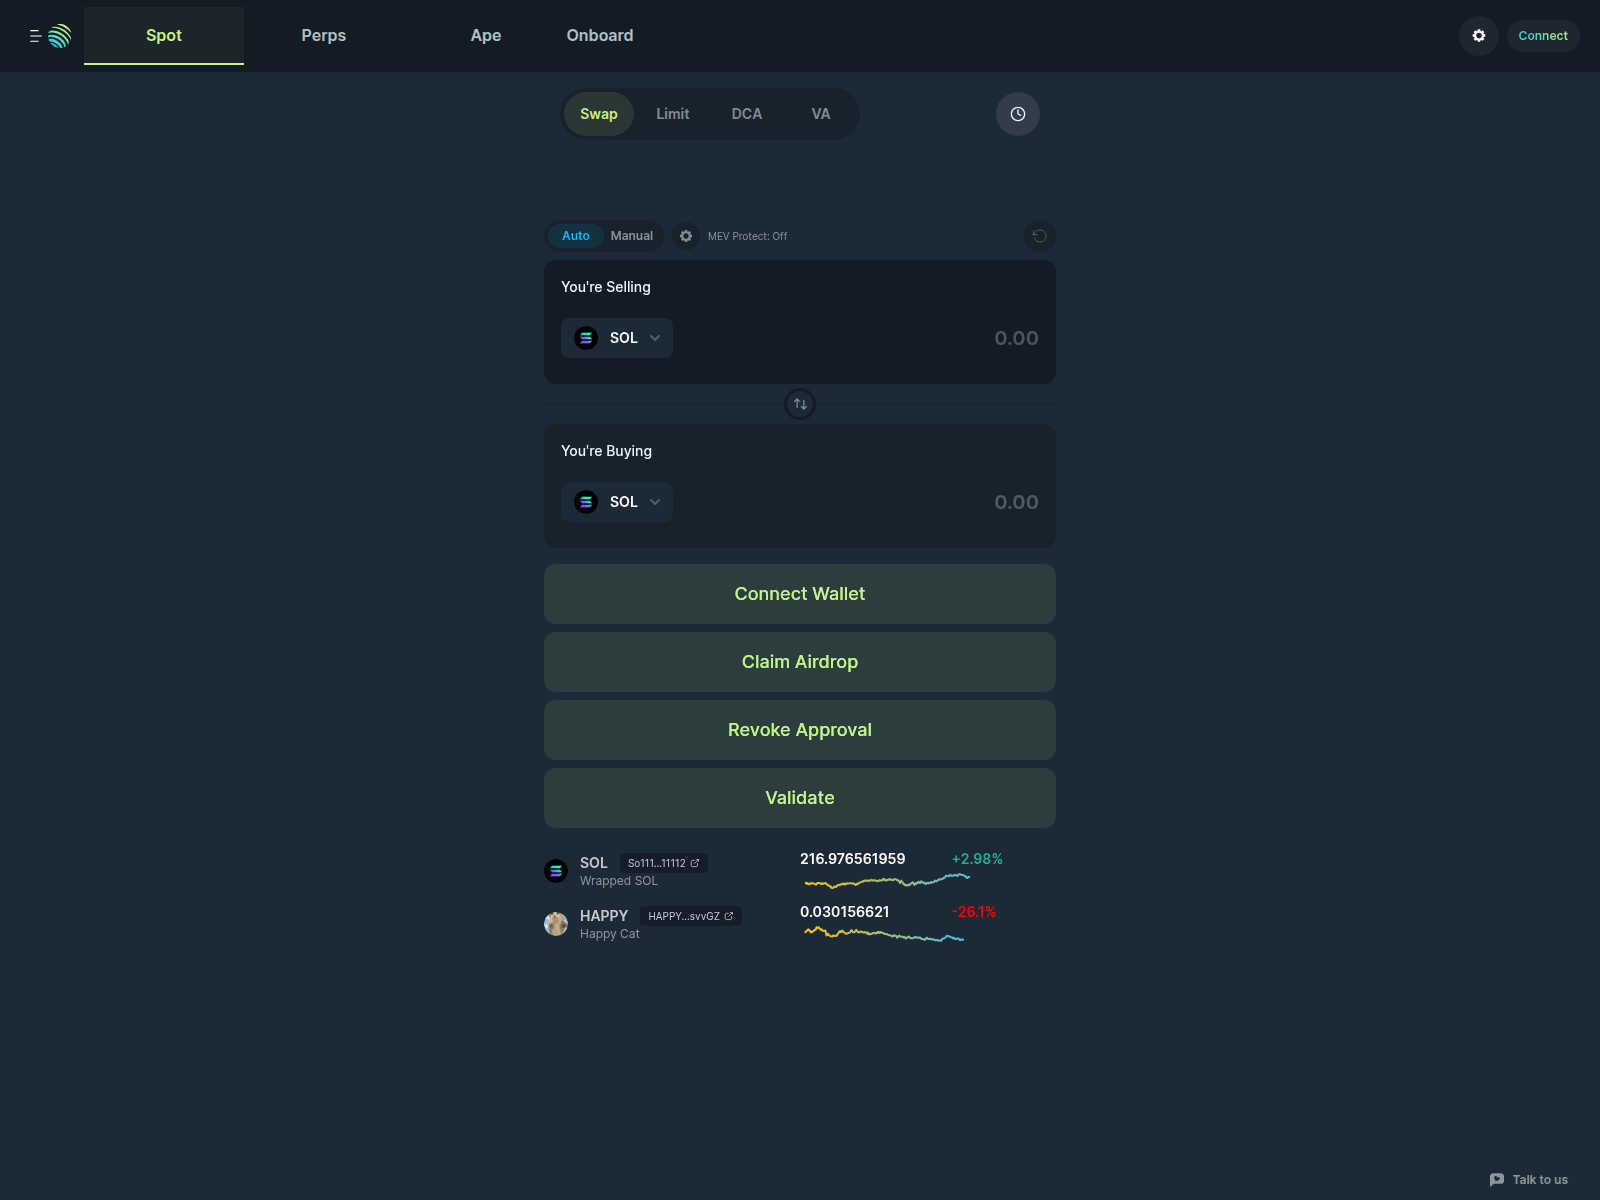Select Auto swap mode
Viewport: 1600px width, 1200px height.
(x=575, y=235)
